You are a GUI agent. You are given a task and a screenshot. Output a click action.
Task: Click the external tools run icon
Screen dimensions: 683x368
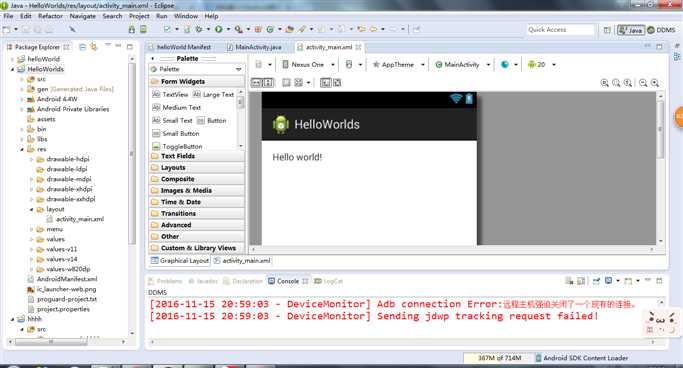(x=238, y=29)
